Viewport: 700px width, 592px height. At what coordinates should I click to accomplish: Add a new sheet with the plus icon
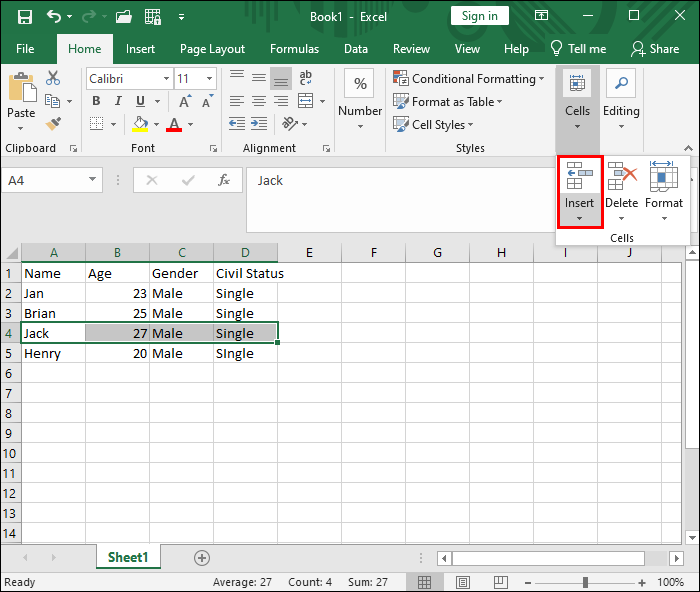(x=202, y=558)
